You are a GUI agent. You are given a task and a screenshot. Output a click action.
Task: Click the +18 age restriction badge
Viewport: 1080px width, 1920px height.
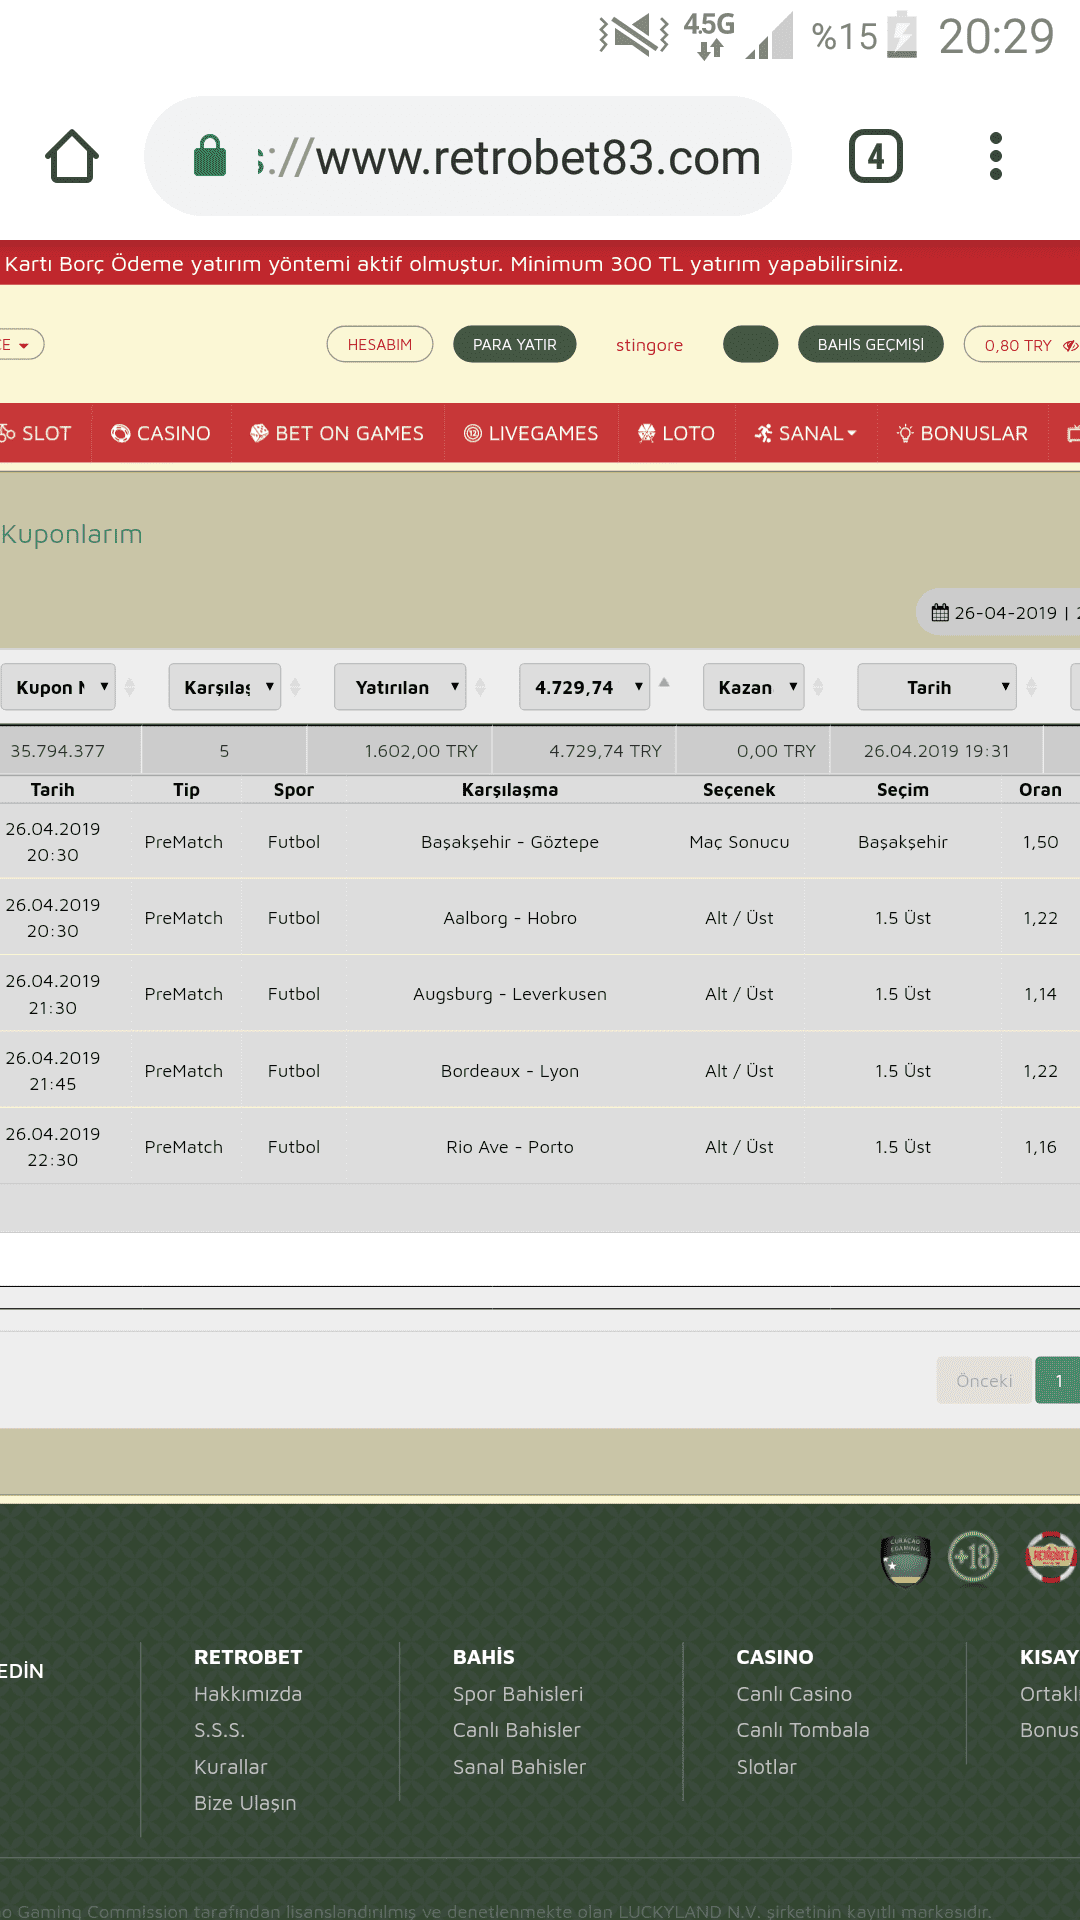[973, 1558]
